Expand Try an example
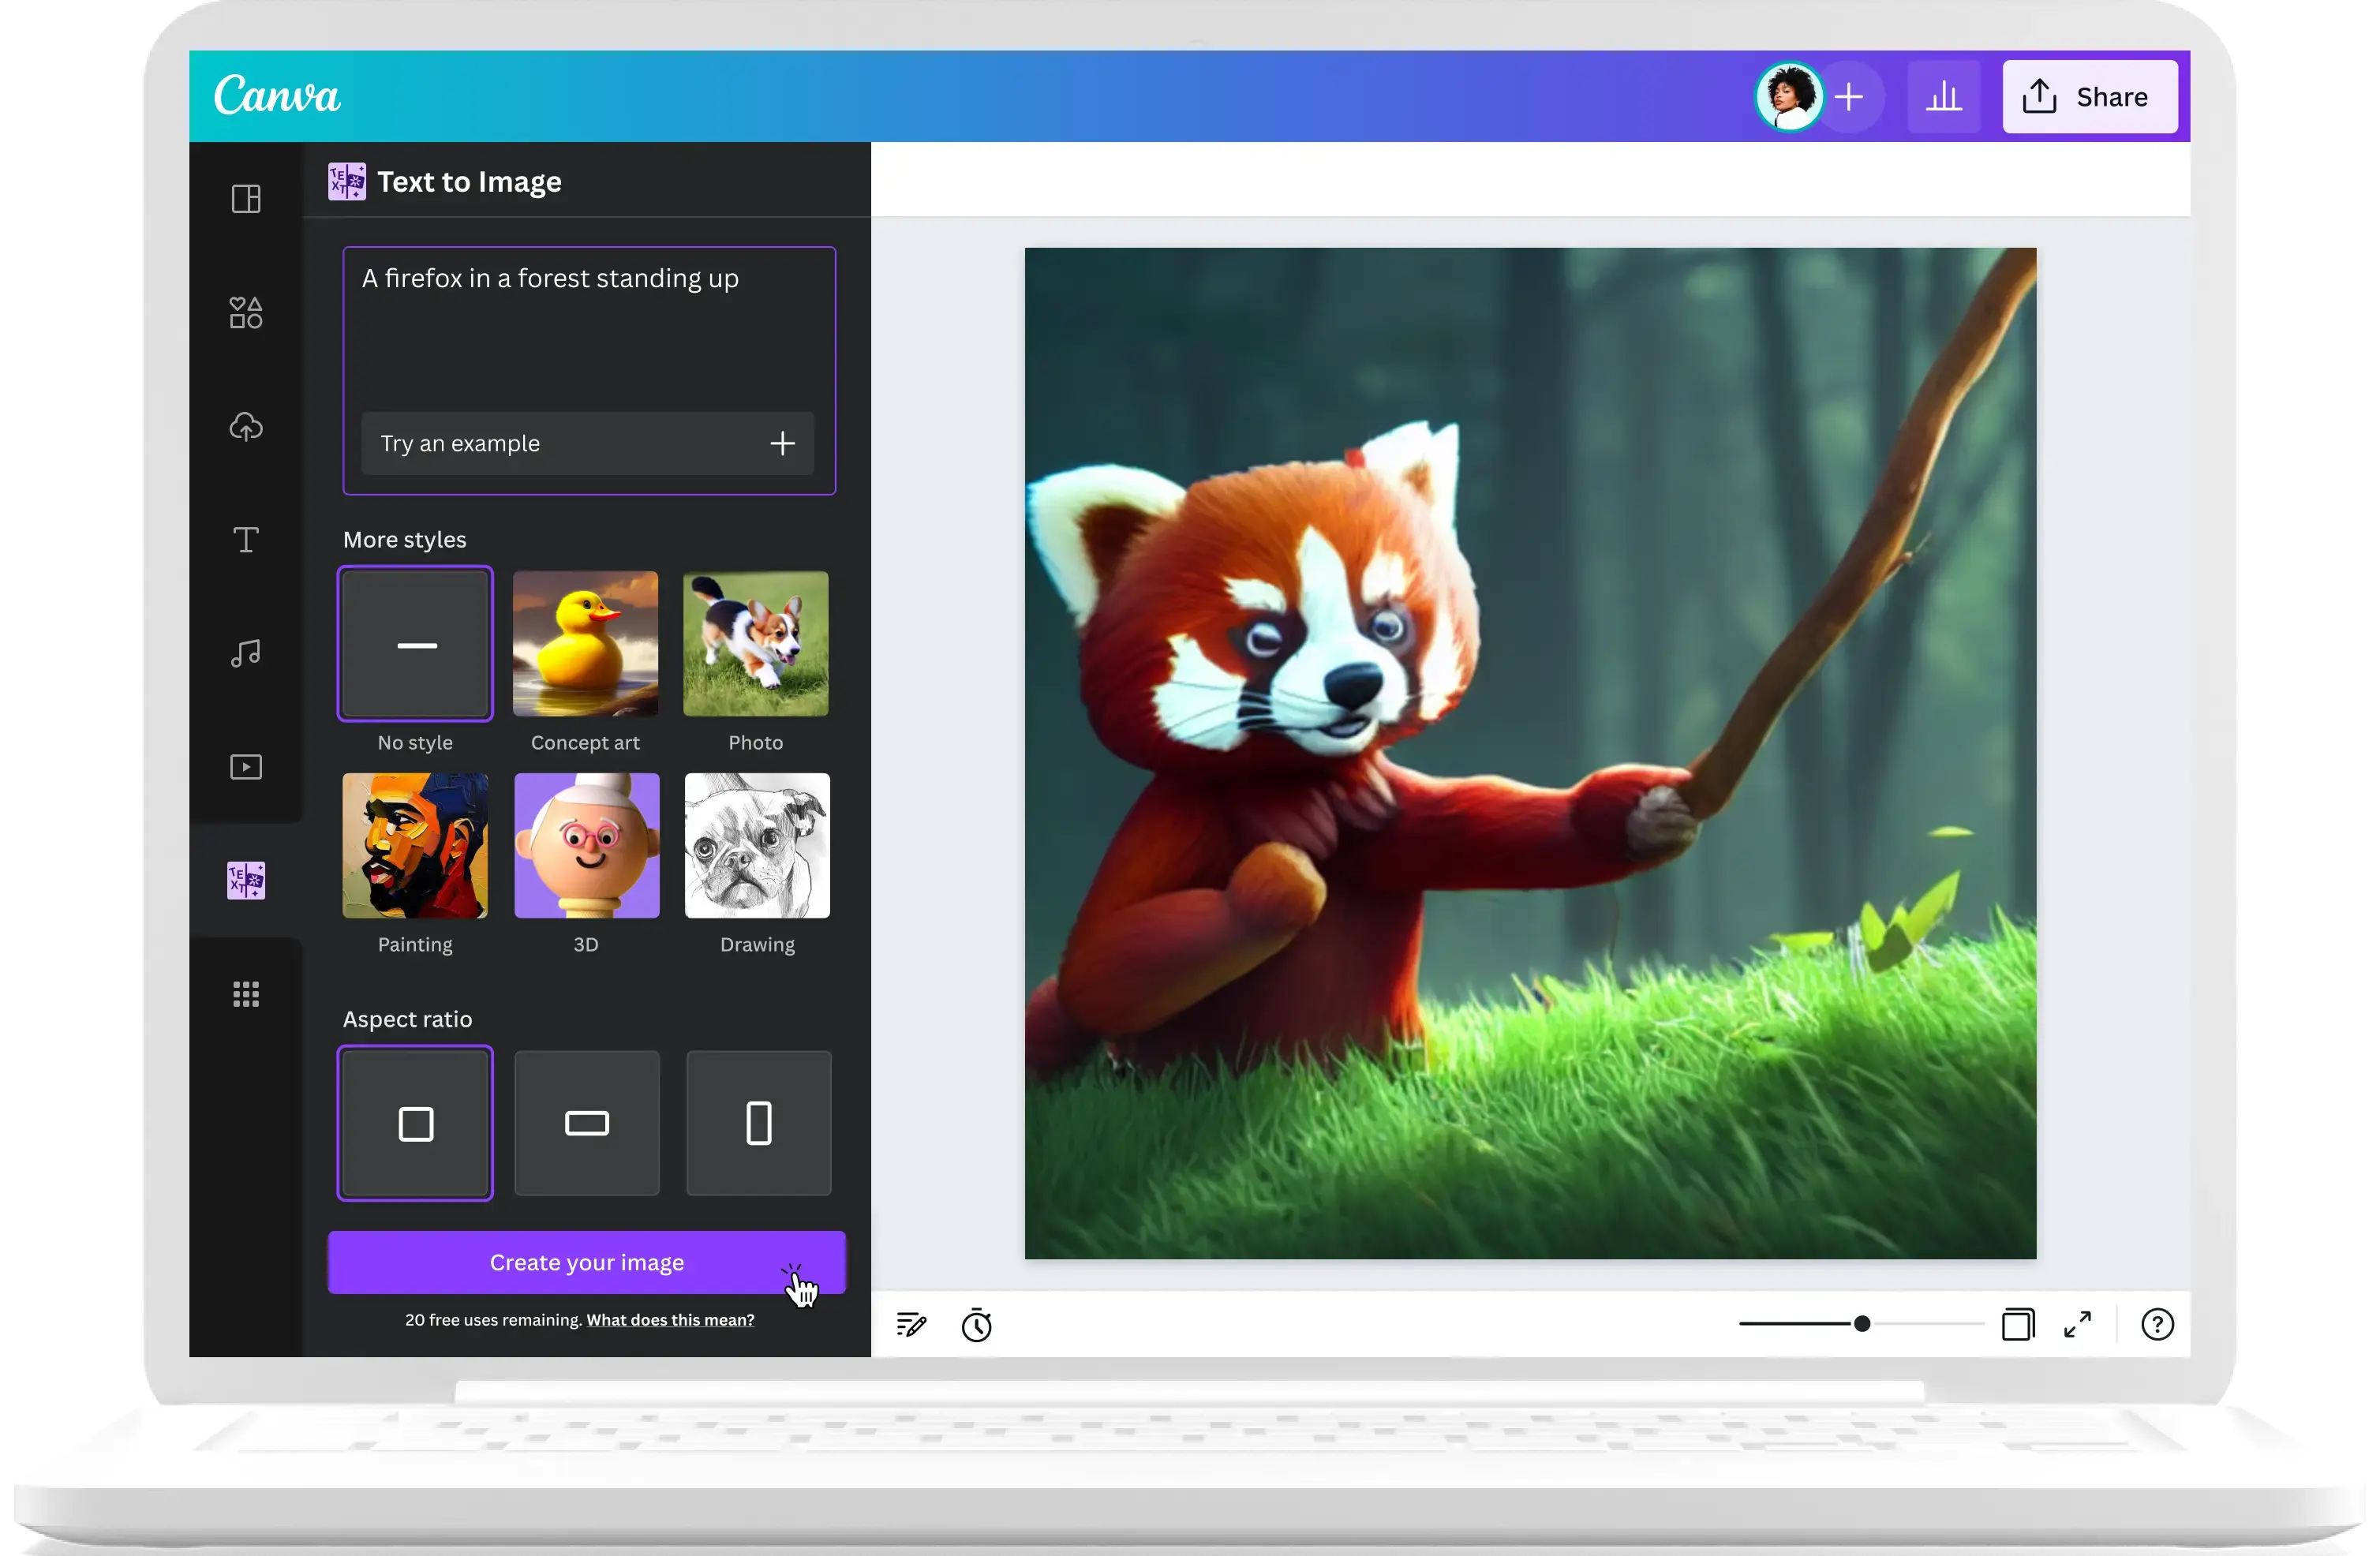Viewport: 2380px width, 1556px height. 588,443
